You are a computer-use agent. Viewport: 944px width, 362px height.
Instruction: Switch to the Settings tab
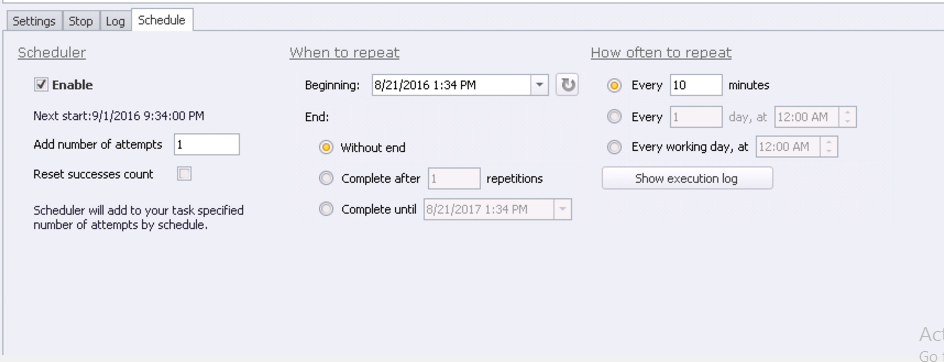pyautogui.click(x=34, y=21)
